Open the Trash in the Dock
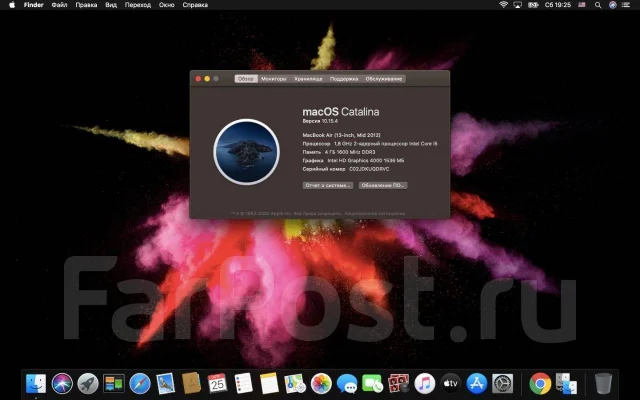This screenshot has width=640, height=400. [603, 384]
